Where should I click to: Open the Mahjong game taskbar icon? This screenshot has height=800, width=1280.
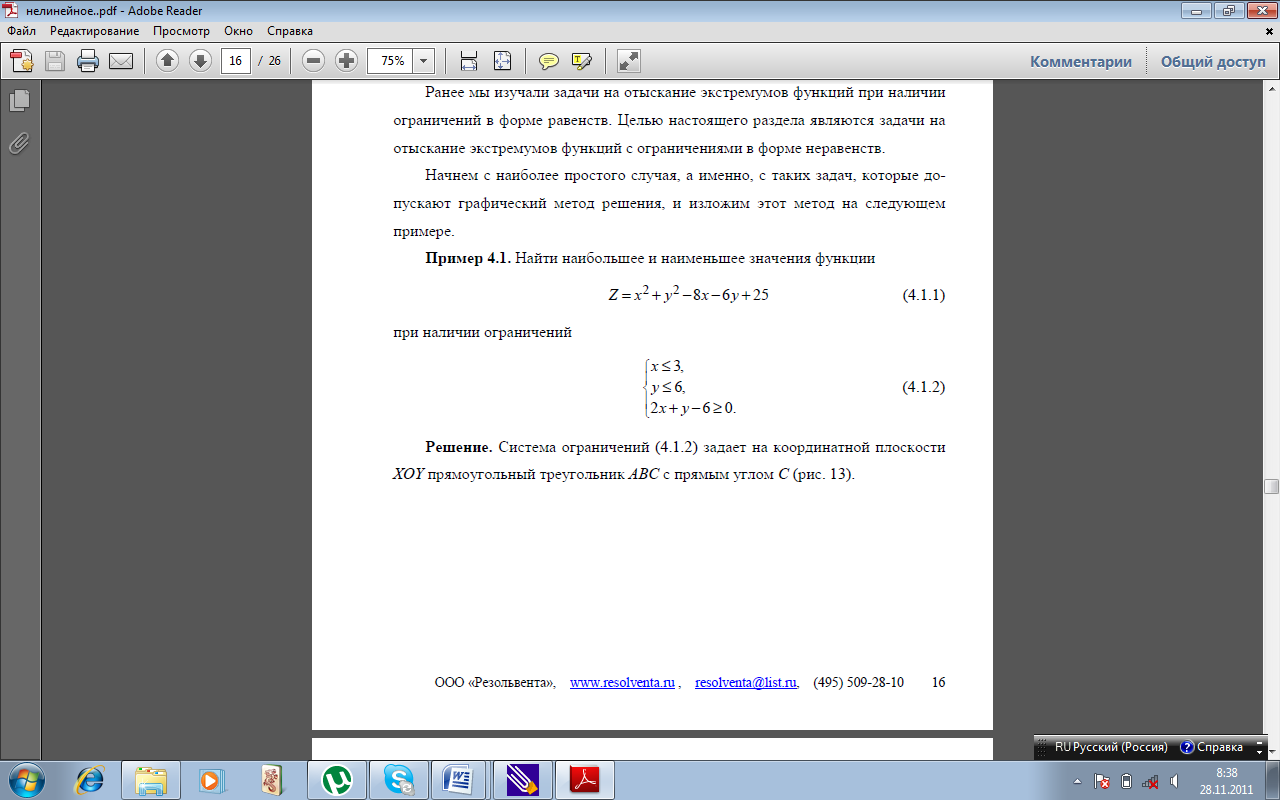[x=273, y=780]
